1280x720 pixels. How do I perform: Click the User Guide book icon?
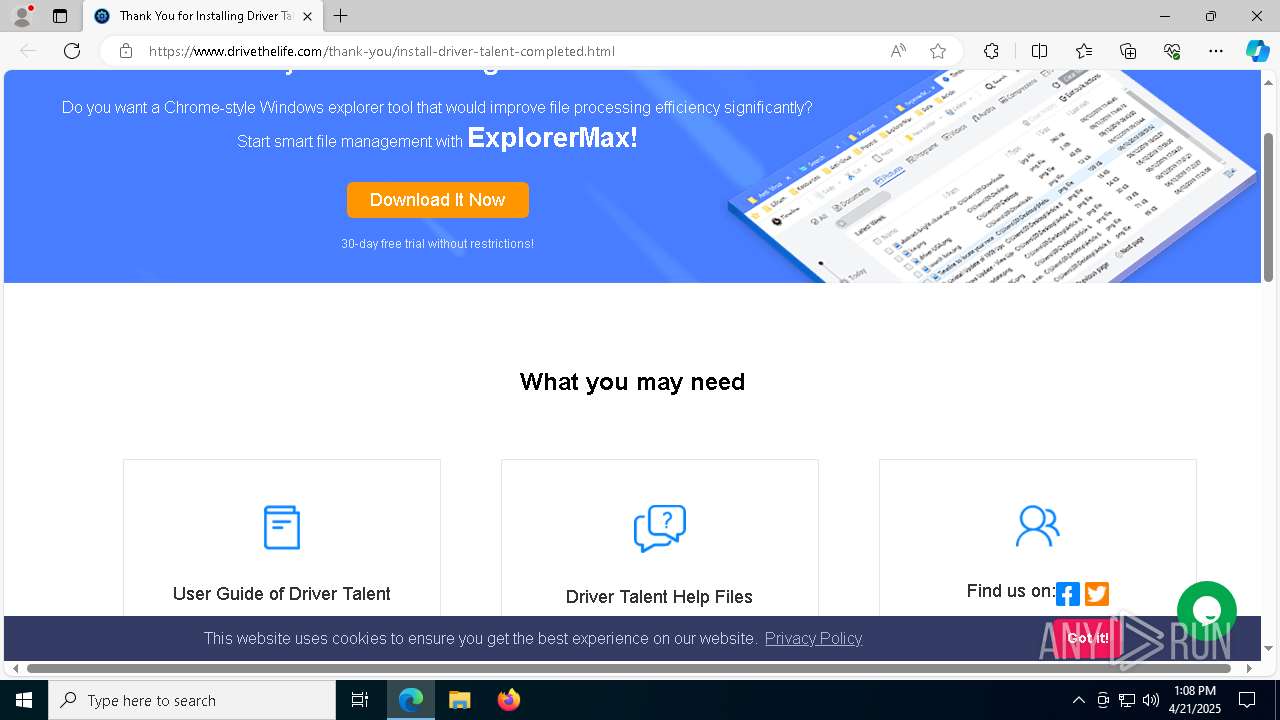coord(282,527)
